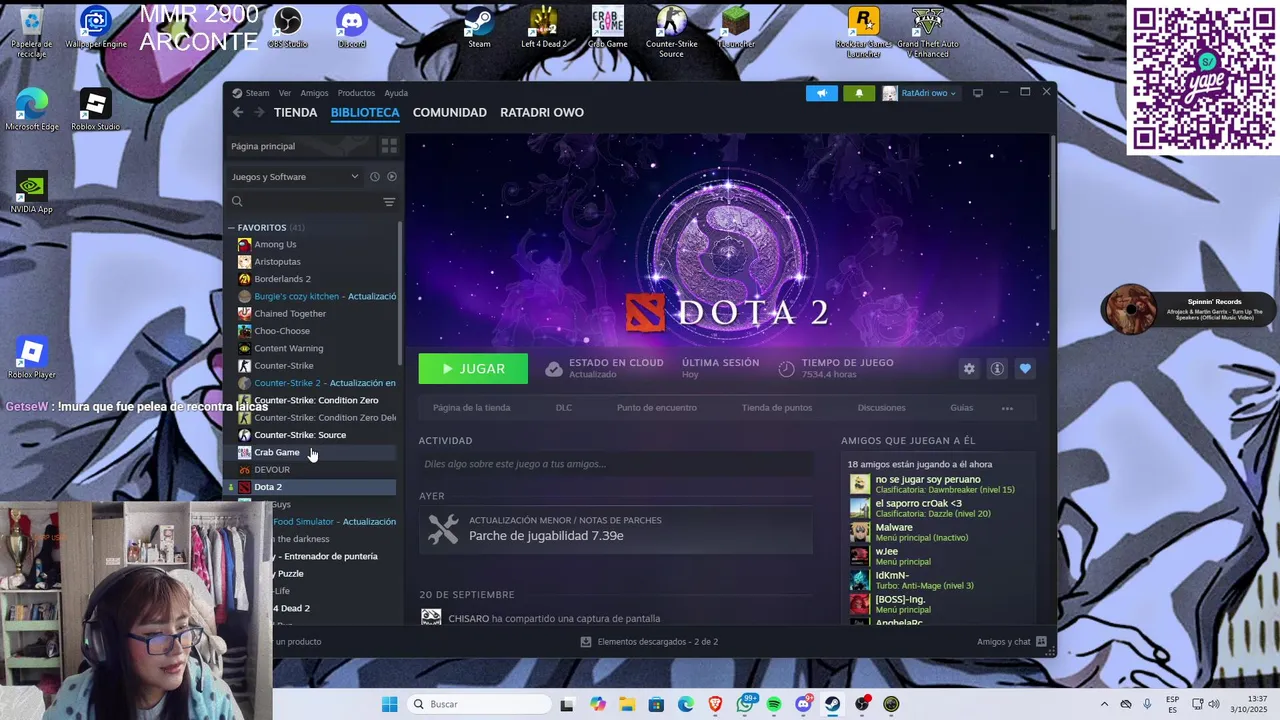Open friend Malware in friends list

[936, 532]
